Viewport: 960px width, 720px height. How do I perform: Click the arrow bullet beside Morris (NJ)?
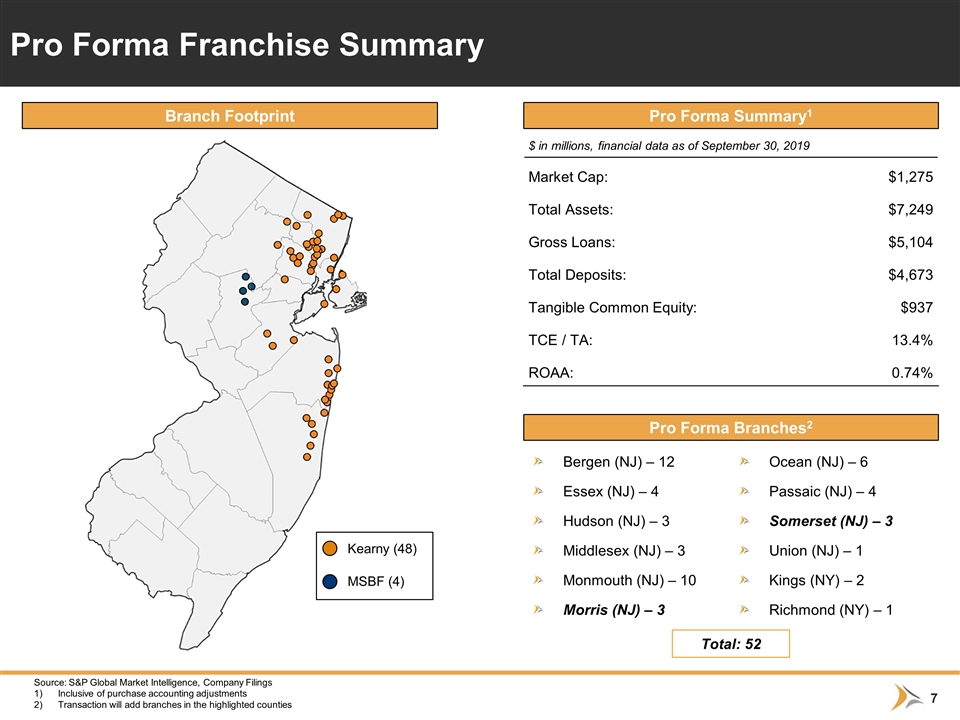tap(538, 610)
